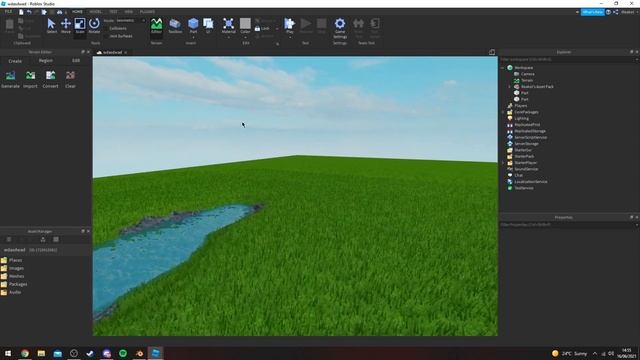Activate the Rotate tool
The width and height of the screenshot is (640, 360).
[x=94, y=26]
